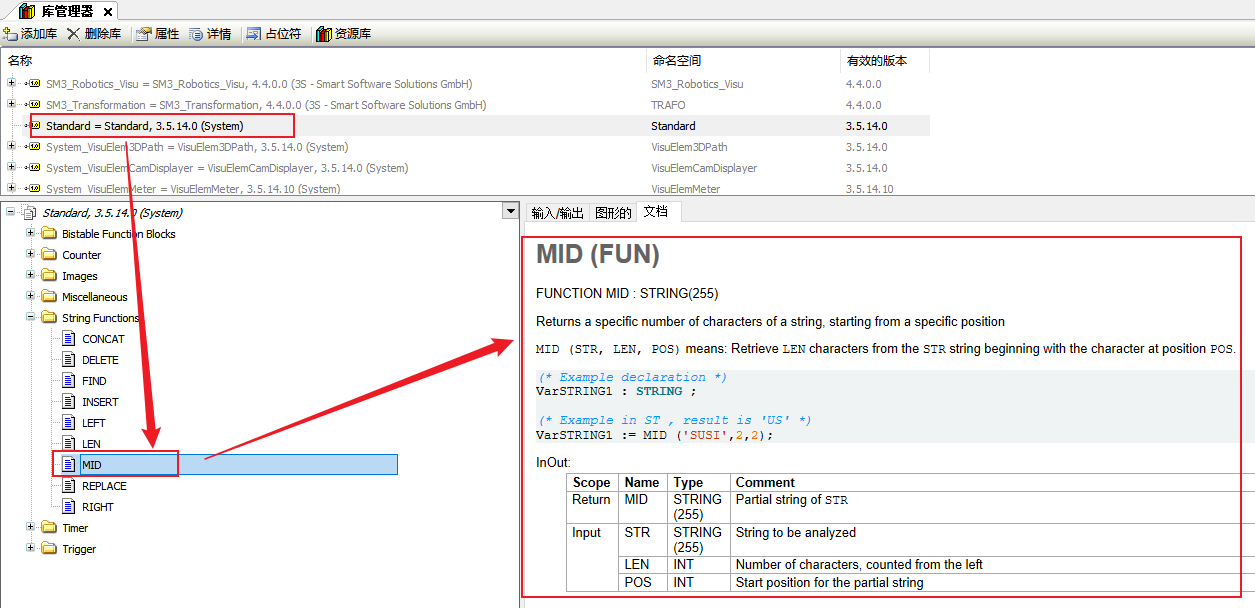Collapse the String Functions folder
The height and width of the screenshot is (608, 1255).
coord(31,317)
